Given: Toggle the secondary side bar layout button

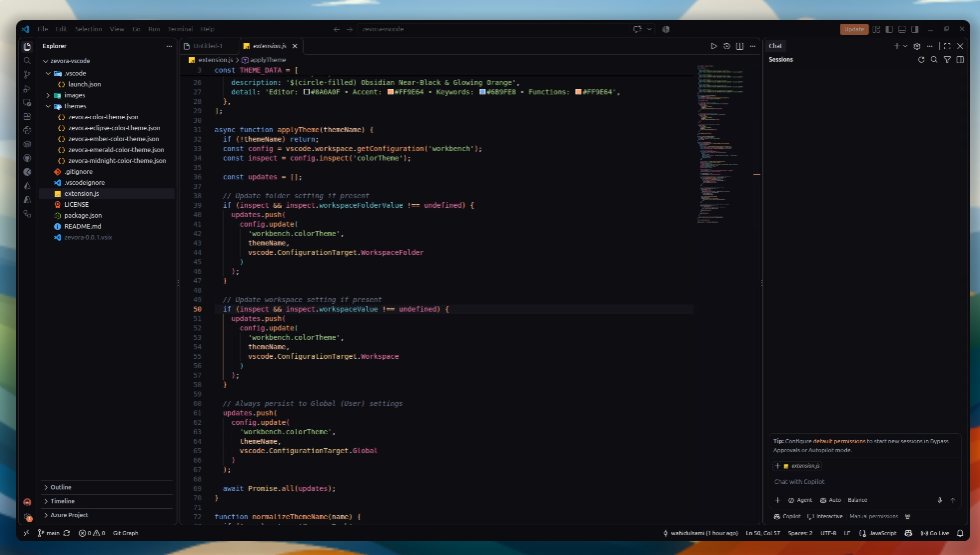Looking at the screenshot, I should pos(915,29).
